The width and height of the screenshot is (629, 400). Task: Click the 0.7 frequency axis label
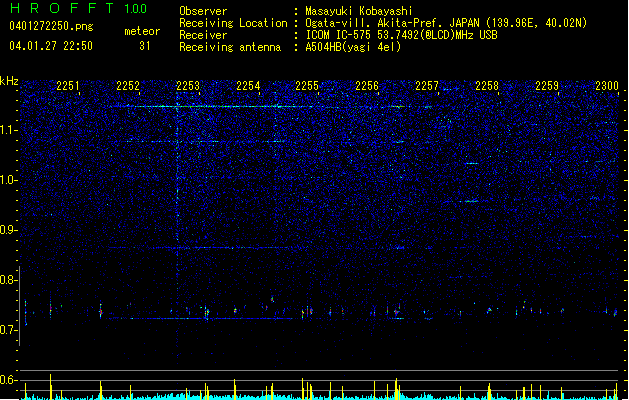(x=8, y=330)
